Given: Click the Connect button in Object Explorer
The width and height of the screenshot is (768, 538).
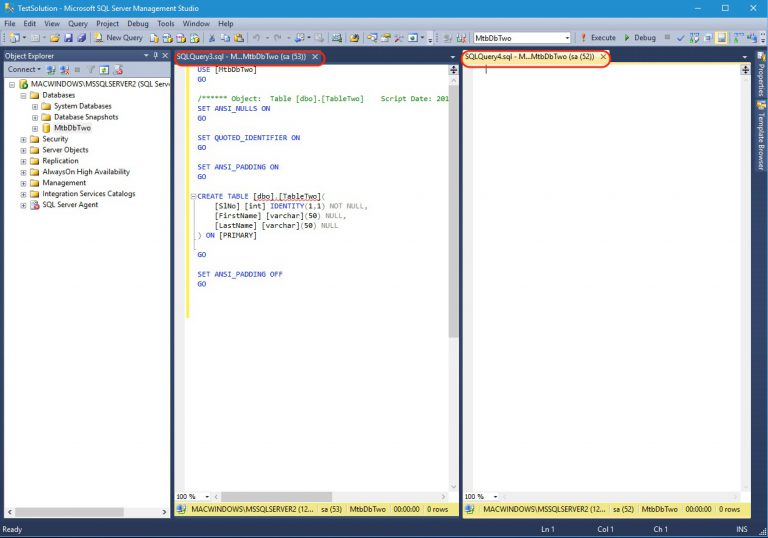Looking at the screenshot, I should [x=21, y=70].
